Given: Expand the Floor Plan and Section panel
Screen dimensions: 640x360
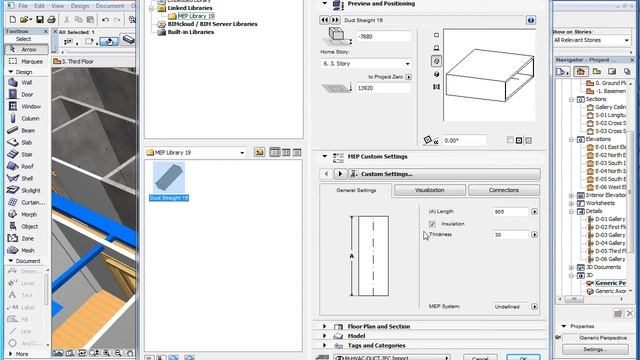Looking at the screenshot, I should click(x=325, y=326).
